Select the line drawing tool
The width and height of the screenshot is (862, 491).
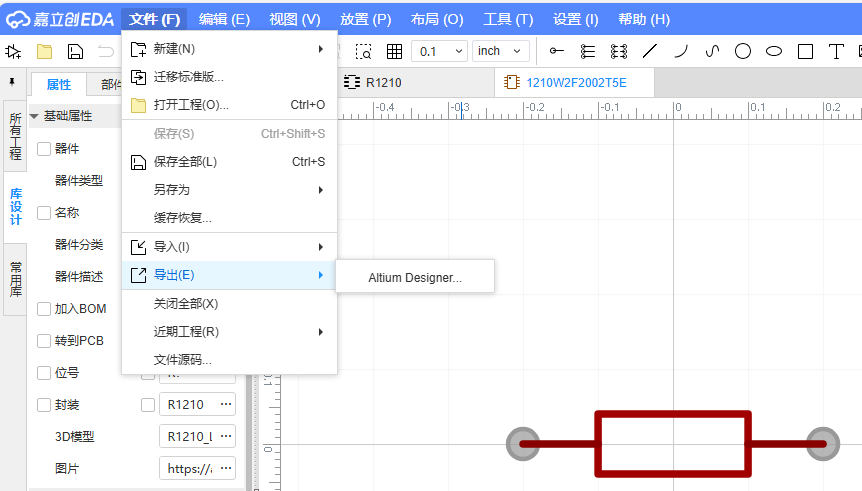point(650,51)
